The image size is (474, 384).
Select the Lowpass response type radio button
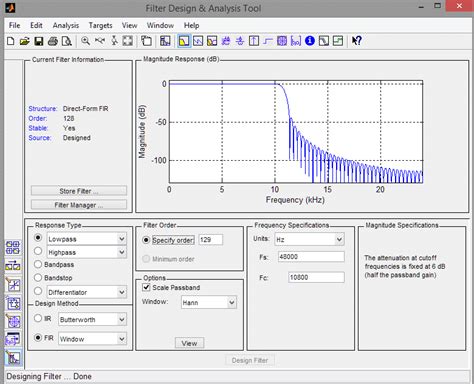pos(38,238)
